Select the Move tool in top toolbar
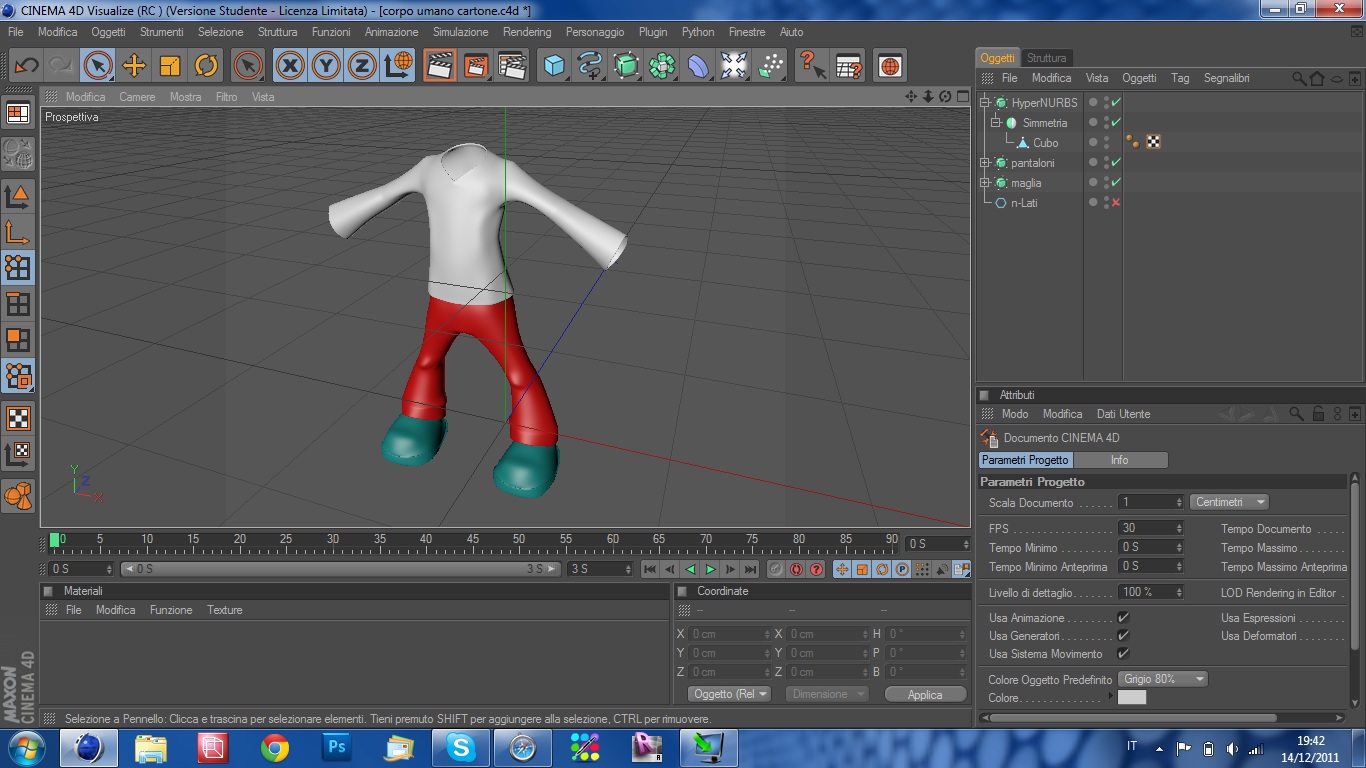The height and width of the screenshot is (768, 1366). tap(134, 66)
